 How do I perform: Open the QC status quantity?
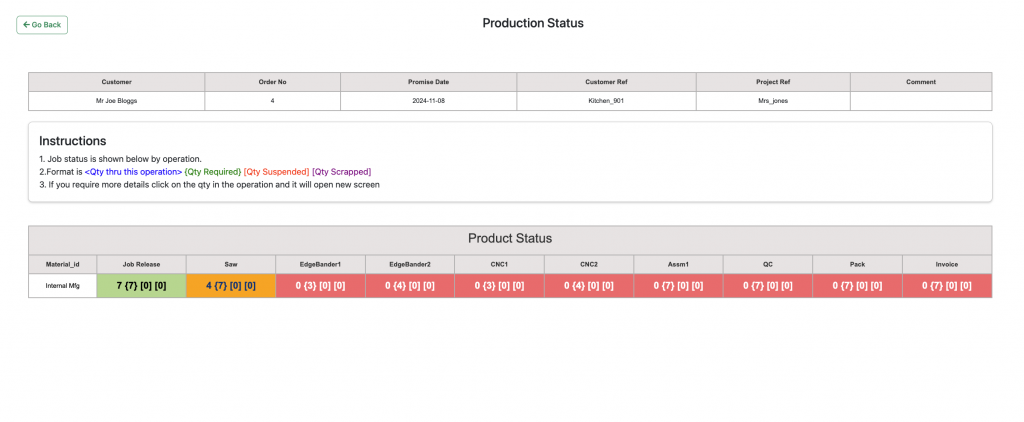pyautogui.click(x=768, y=285)
